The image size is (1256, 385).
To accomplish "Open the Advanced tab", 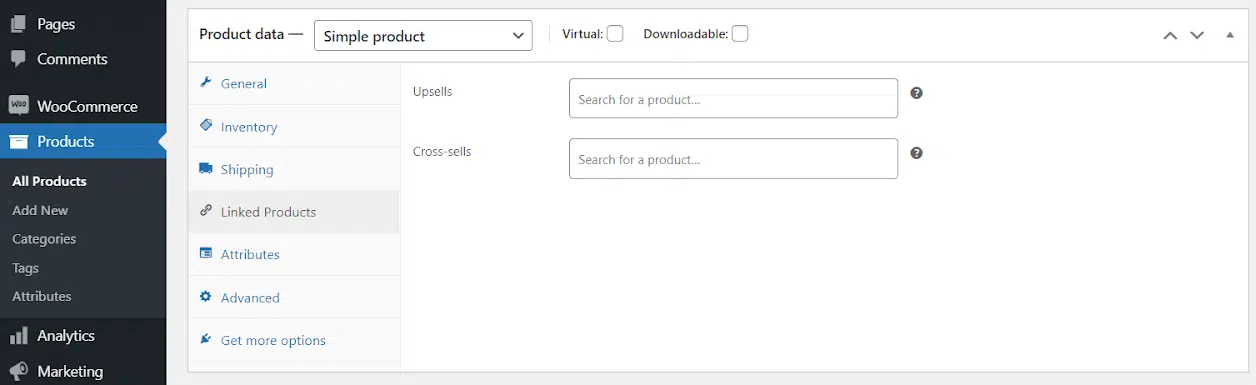I will [x=294, y=298].
